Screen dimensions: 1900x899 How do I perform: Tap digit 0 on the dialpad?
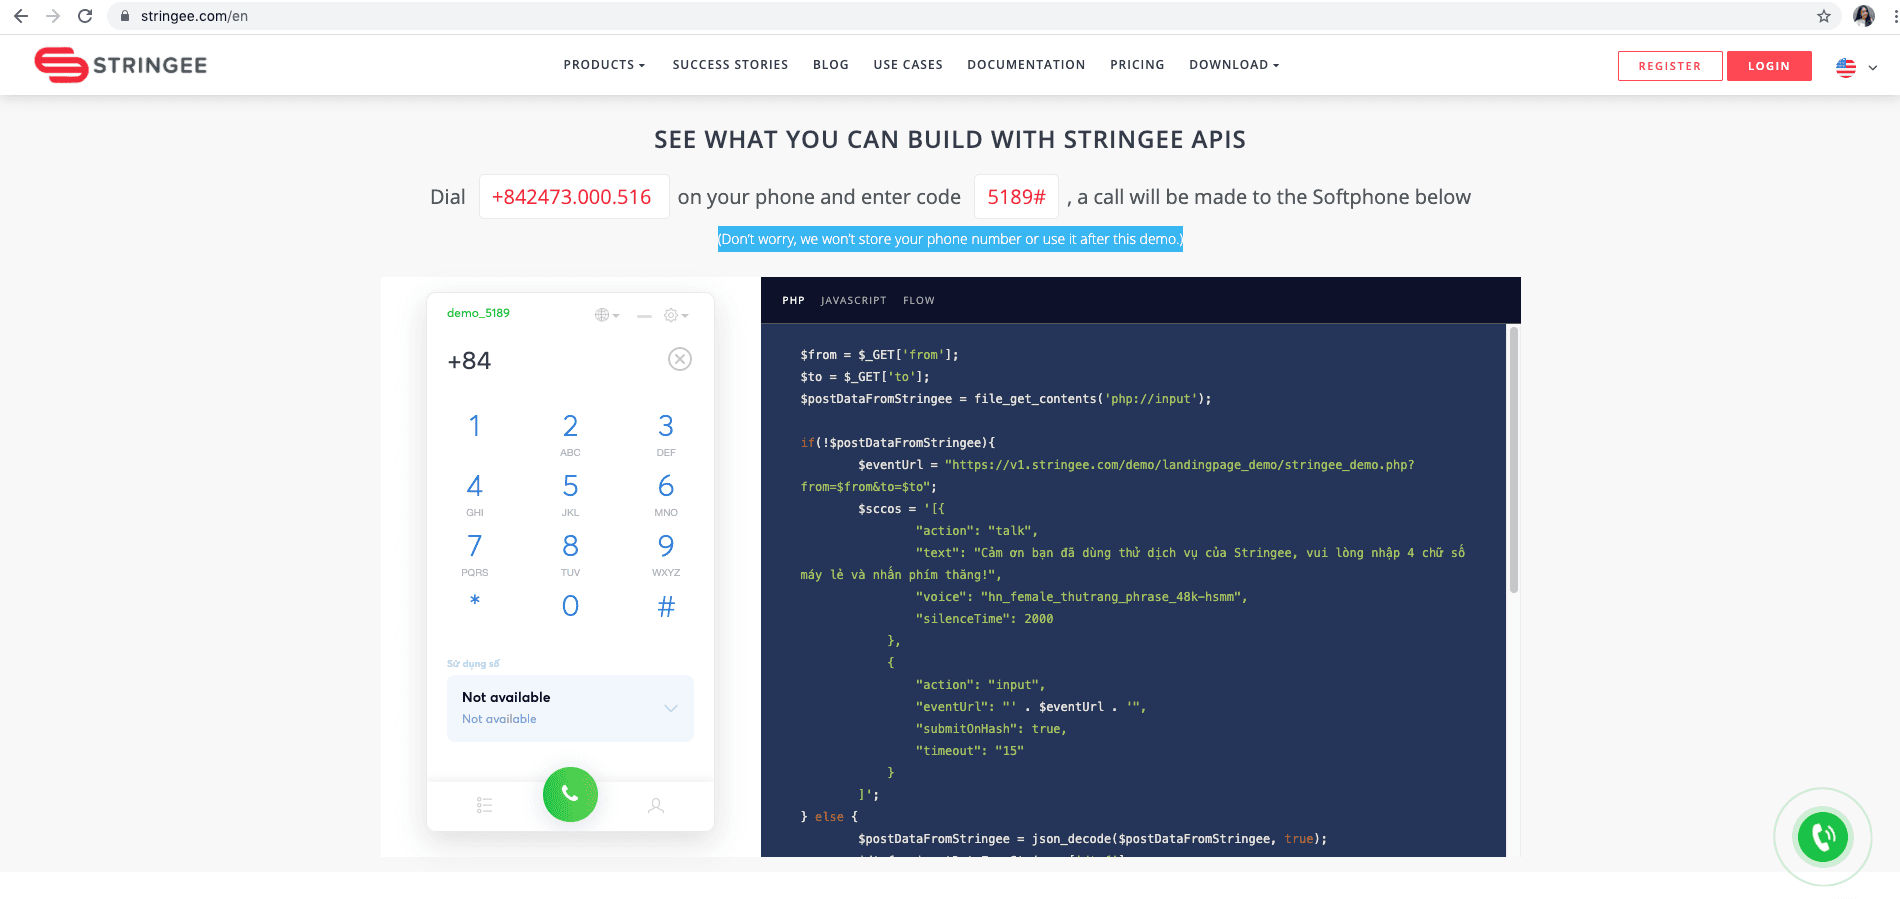tap(570, 606)
